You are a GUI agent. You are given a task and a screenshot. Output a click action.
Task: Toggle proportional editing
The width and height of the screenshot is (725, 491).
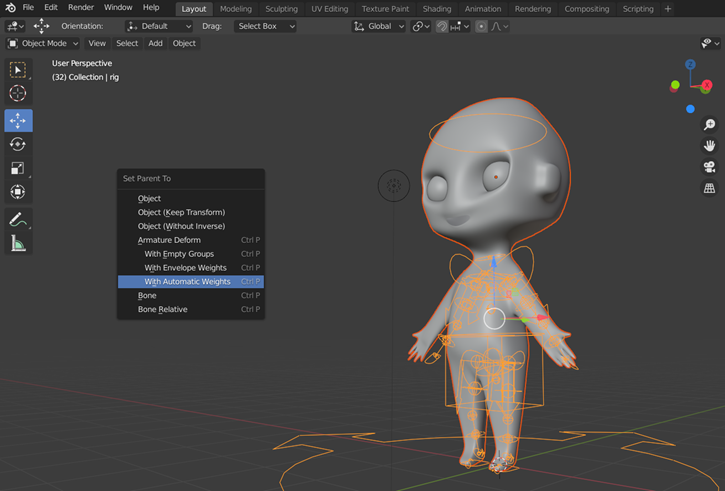[481, 26]
